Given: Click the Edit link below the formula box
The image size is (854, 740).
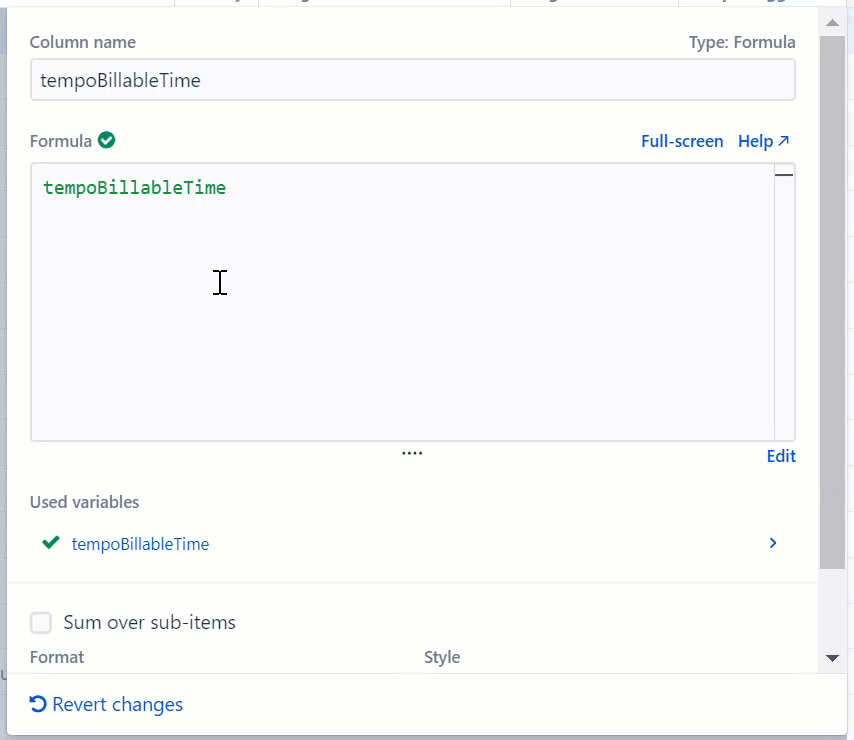Looking at the screenshot, I should pyautogui.click(x=781, y=455).
